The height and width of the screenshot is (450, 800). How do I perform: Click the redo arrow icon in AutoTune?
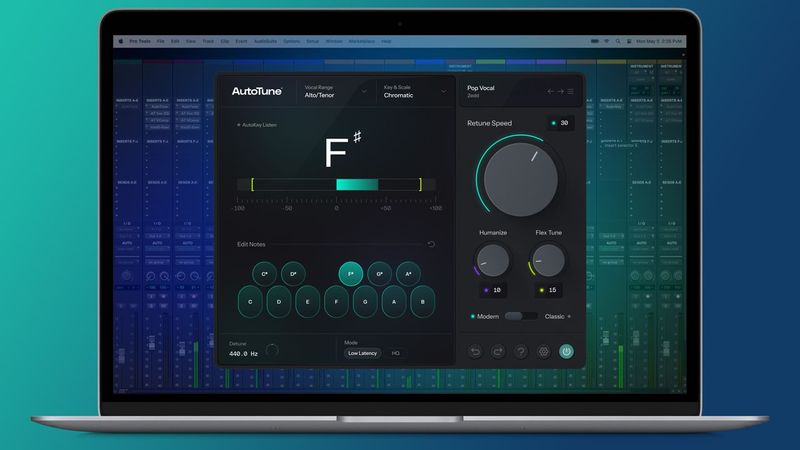(498, 352)
